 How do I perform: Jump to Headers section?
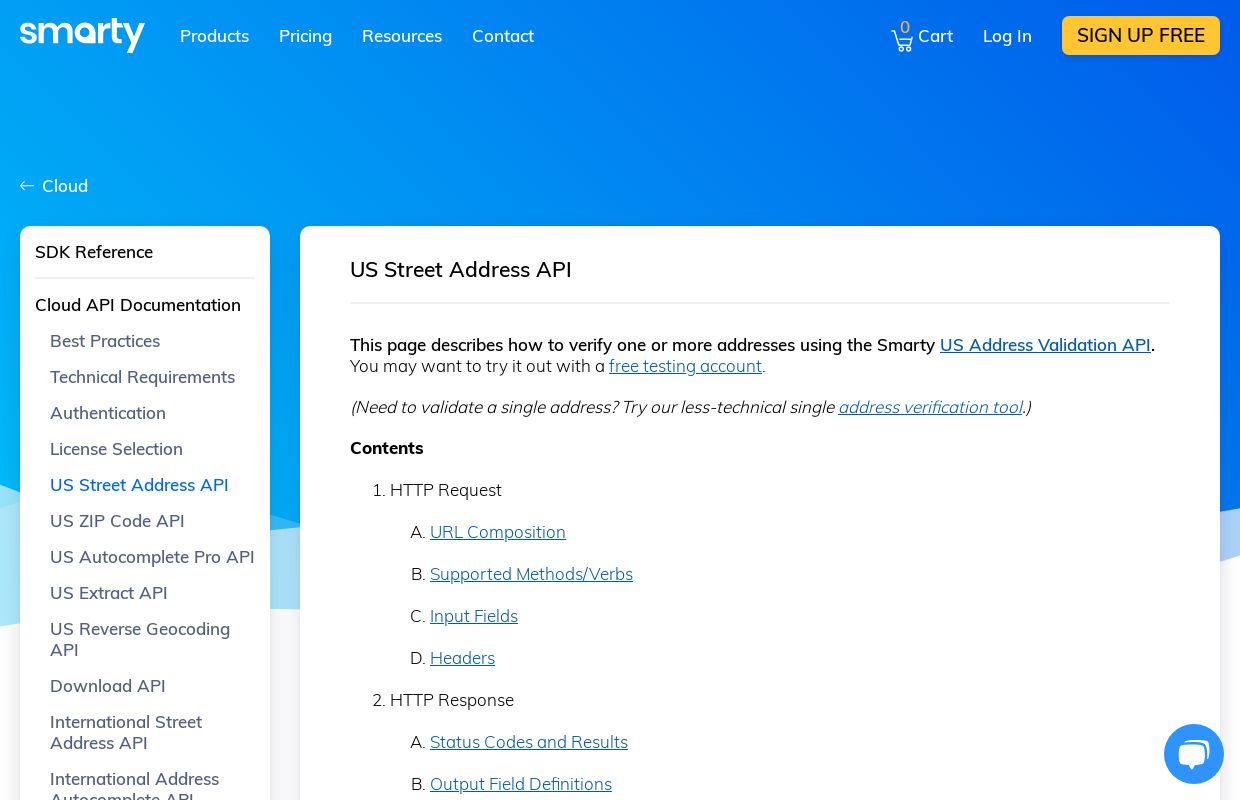[x=462, y=658]
